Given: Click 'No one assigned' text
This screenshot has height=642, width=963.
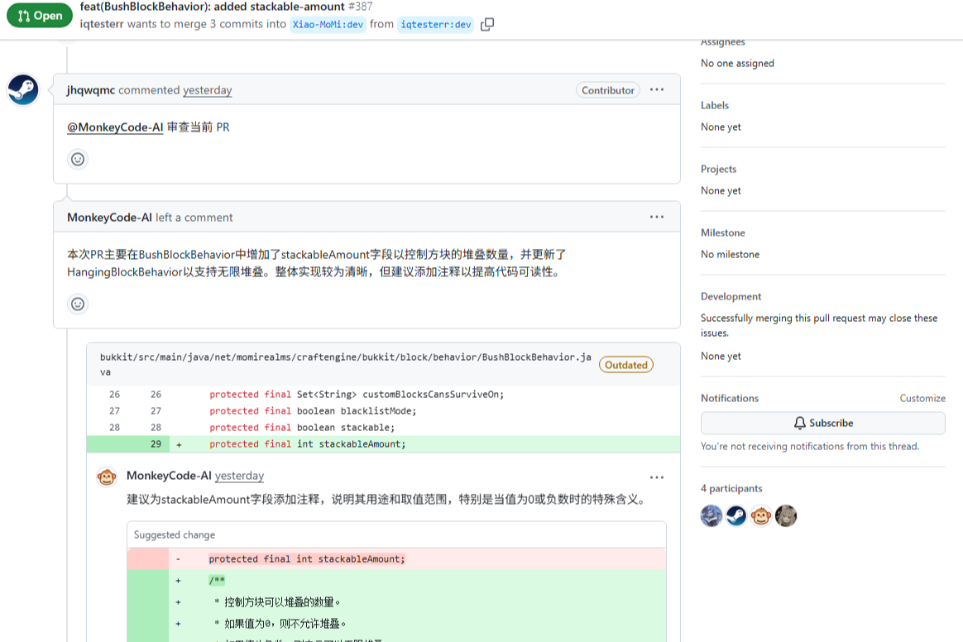Looking at the screenshot, I should 738,63.
